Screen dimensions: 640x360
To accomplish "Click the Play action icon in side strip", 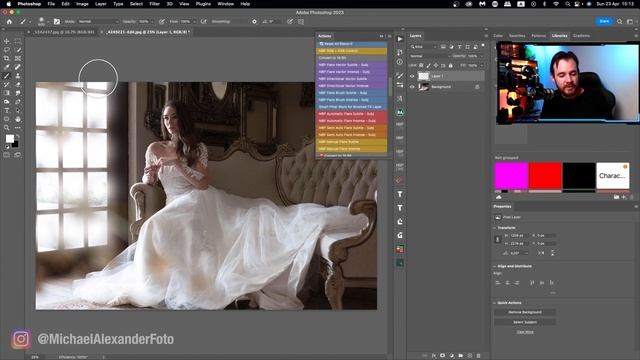I will (x=400, y=39).
